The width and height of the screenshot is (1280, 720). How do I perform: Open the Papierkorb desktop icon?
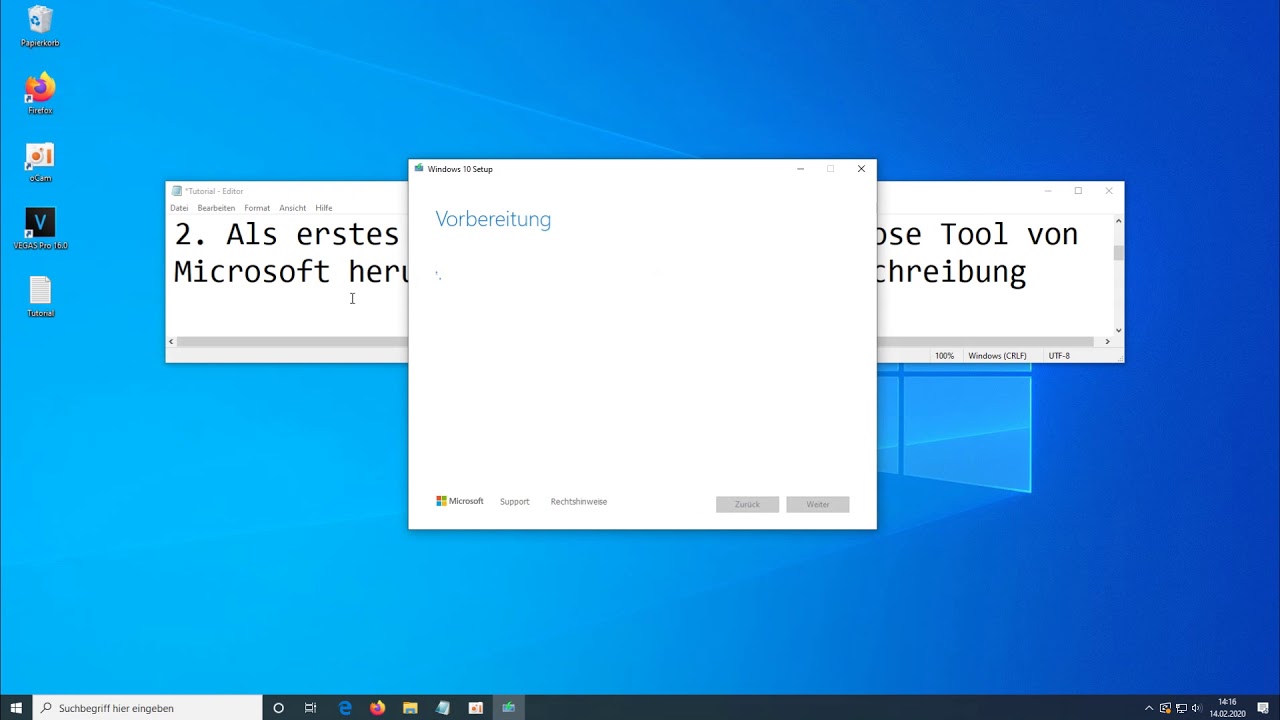coord(40,27)
